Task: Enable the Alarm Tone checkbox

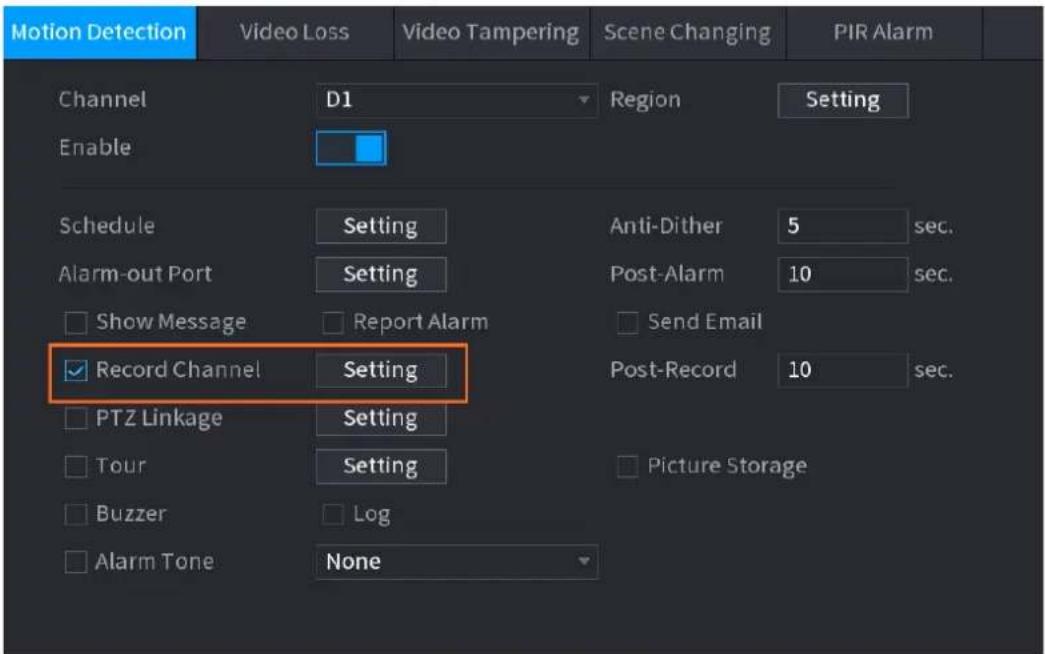Action: click(75, 562)
